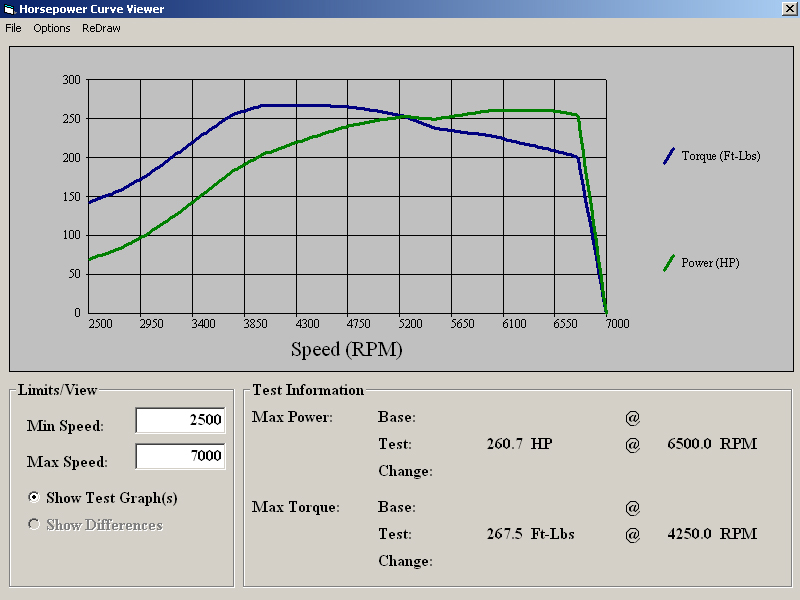Click the Limits/View group title
Image resolution: width=800 pixels, height=600 pixels.
[57, 390]
